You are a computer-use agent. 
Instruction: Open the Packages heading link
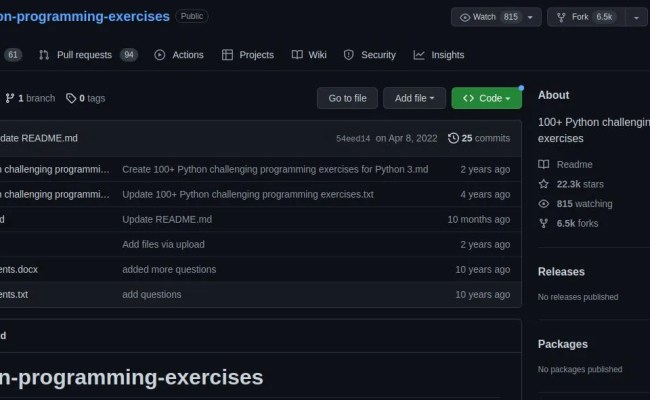563,344
